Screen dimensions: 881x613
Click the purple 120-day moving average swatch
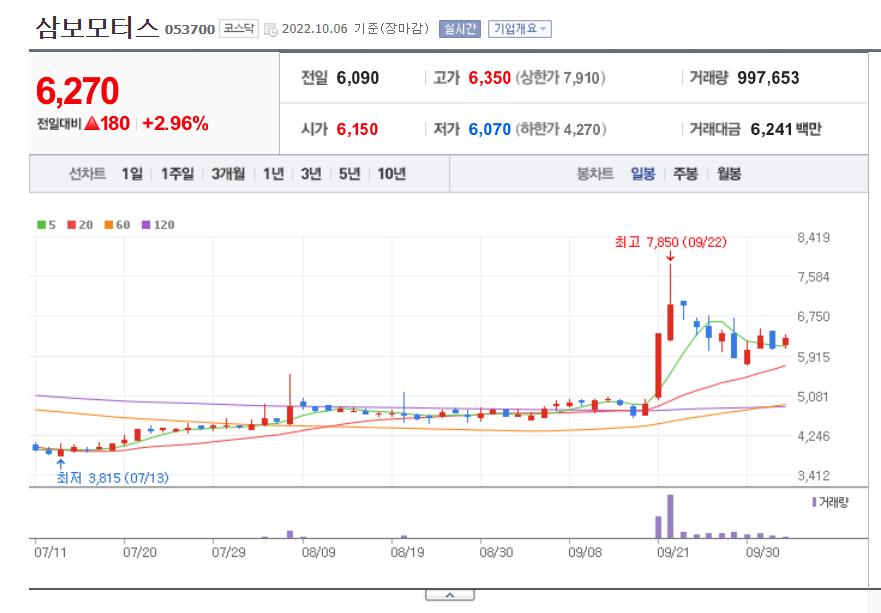146,225
